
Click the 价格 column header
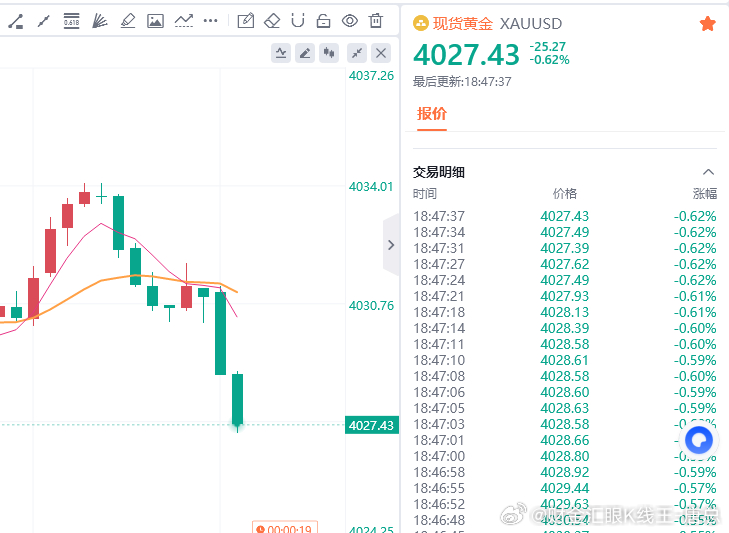click(x=565, y=193)
